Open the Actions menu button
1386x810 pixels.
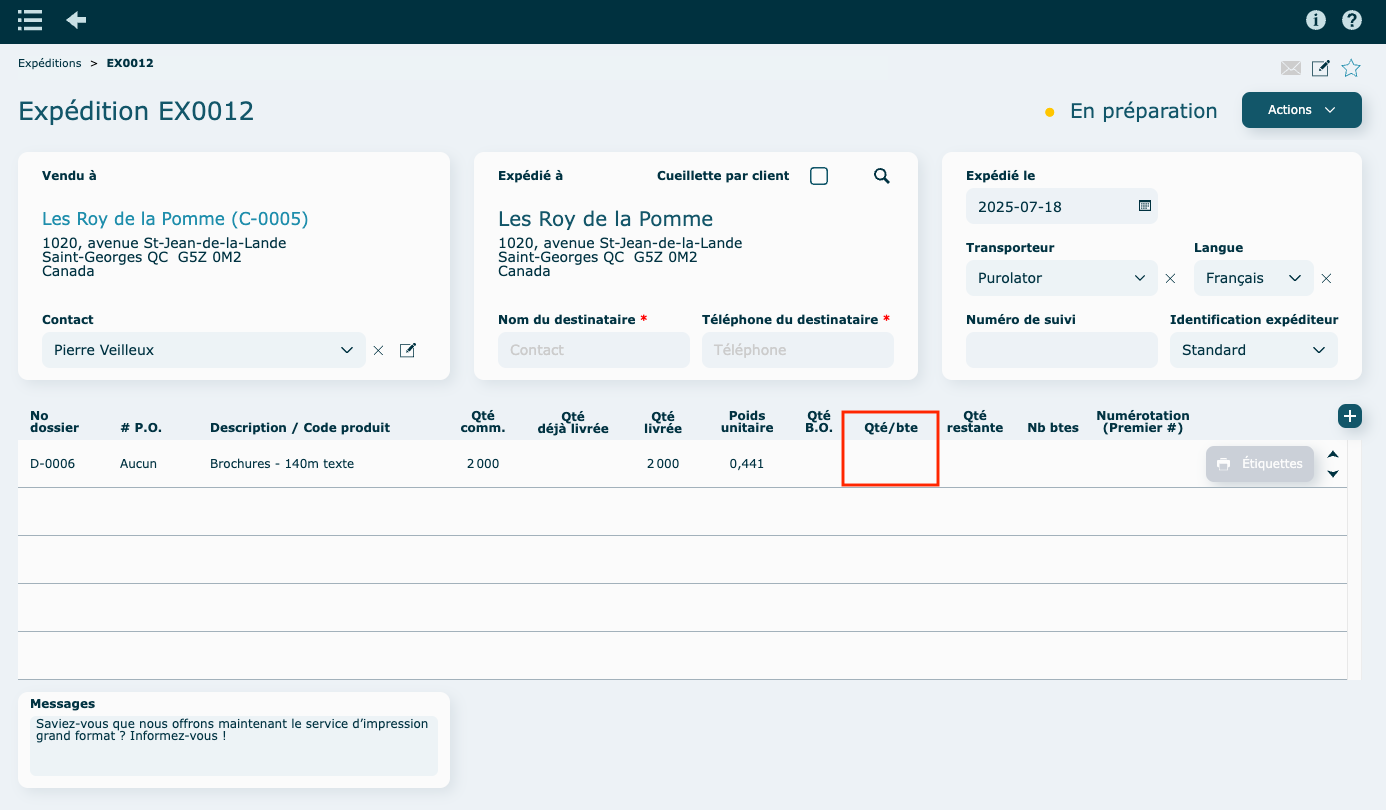tap(1301, 110)
